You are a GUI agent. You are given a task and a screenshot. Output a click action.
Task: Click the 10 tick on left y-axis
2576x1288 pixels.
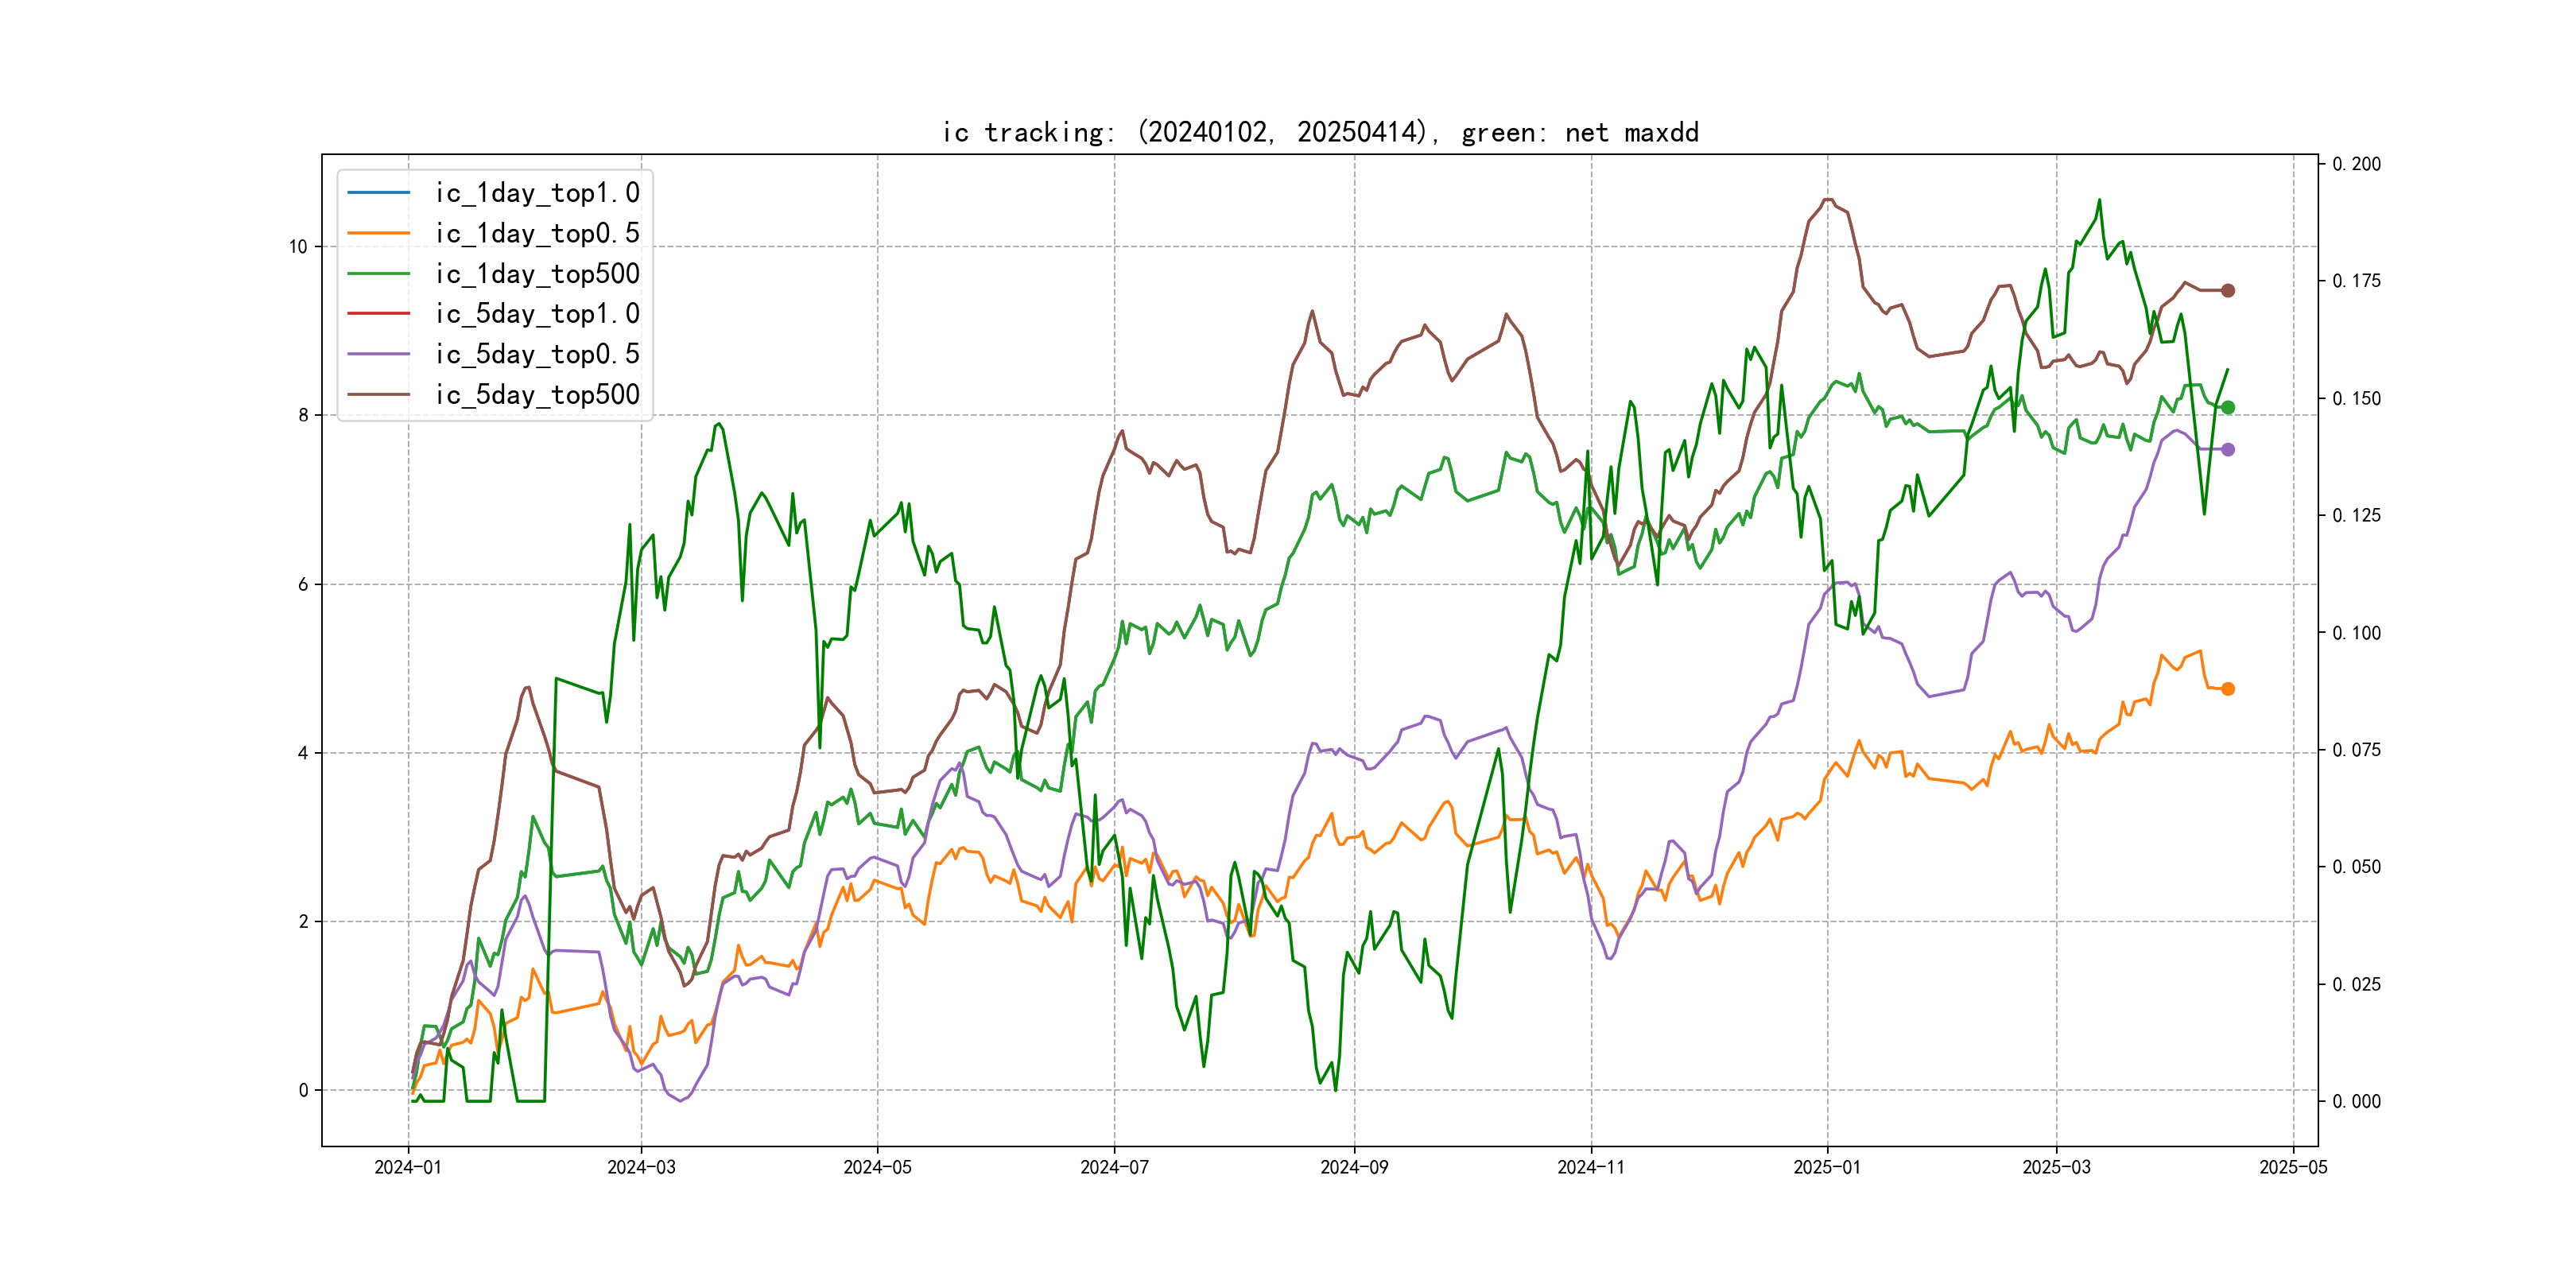(298, 247)
